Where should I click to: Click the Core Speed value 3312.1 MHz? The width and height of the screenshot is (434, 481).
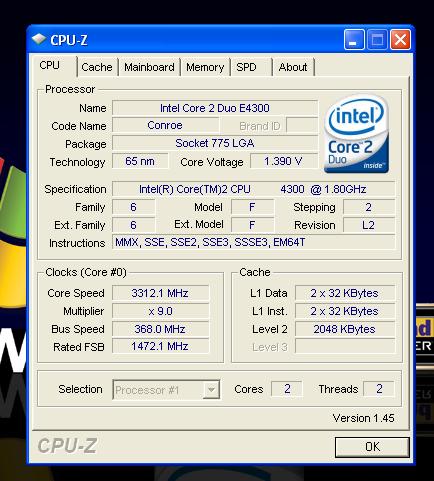pyautogui.click(x=160, y=293)
